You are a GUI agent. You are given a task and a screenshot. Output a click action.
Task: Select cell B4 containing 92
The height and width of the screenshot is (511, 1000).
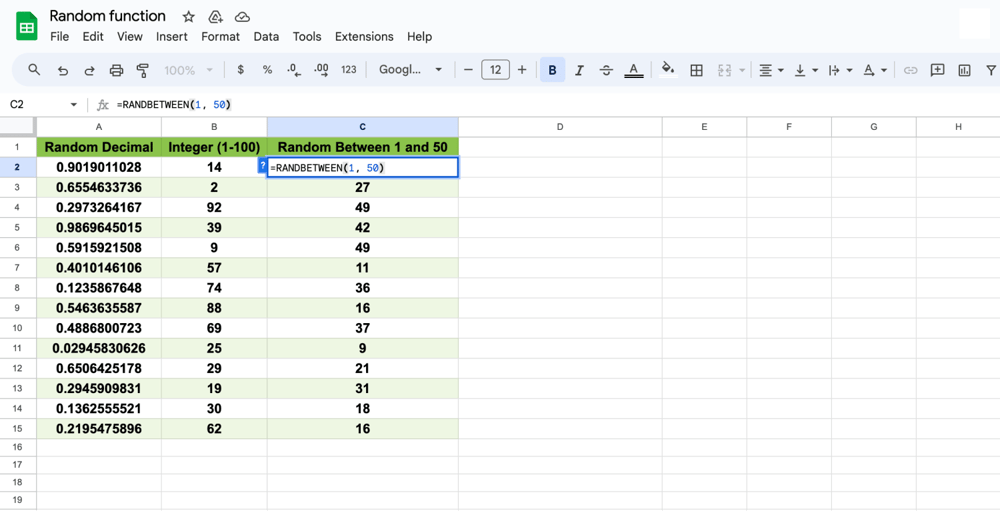[214, 208]
